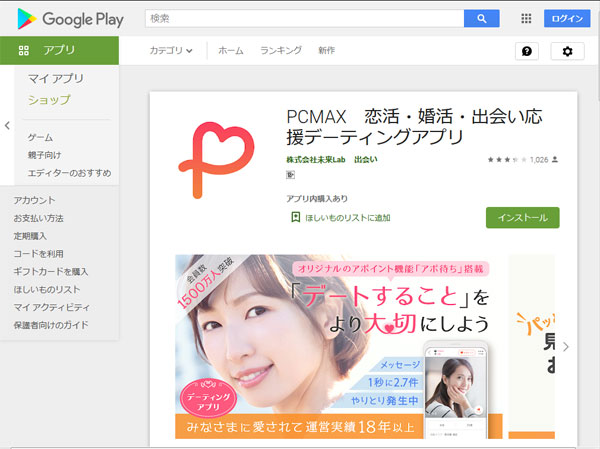Open 定期購入 link
600x449 pixels.
point(30,236)
